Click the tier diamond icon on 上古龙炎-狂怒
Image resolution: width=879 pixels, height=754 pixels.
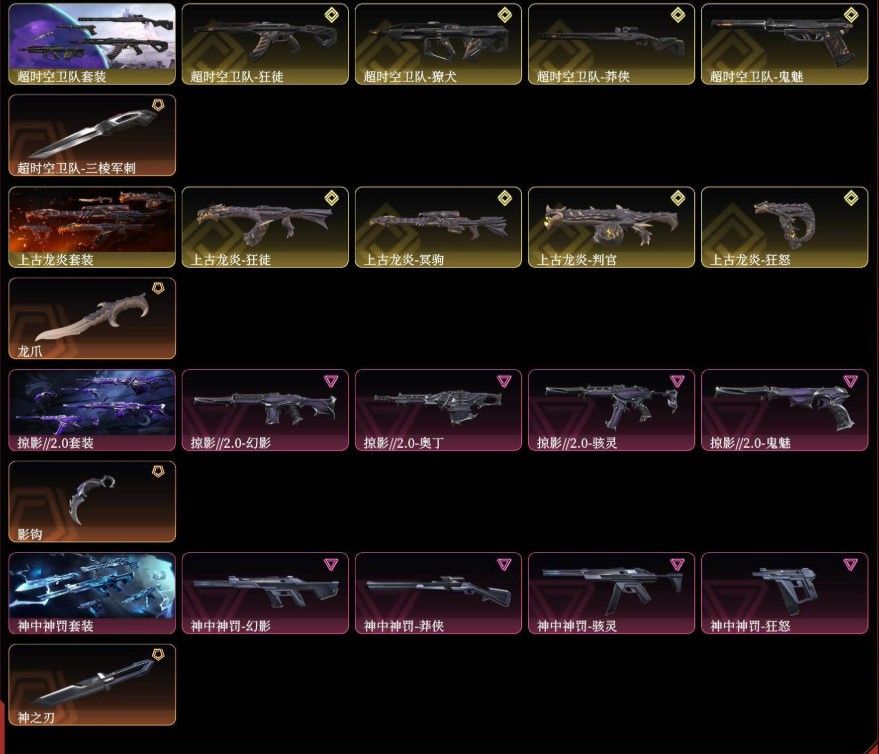coord(851,198)
